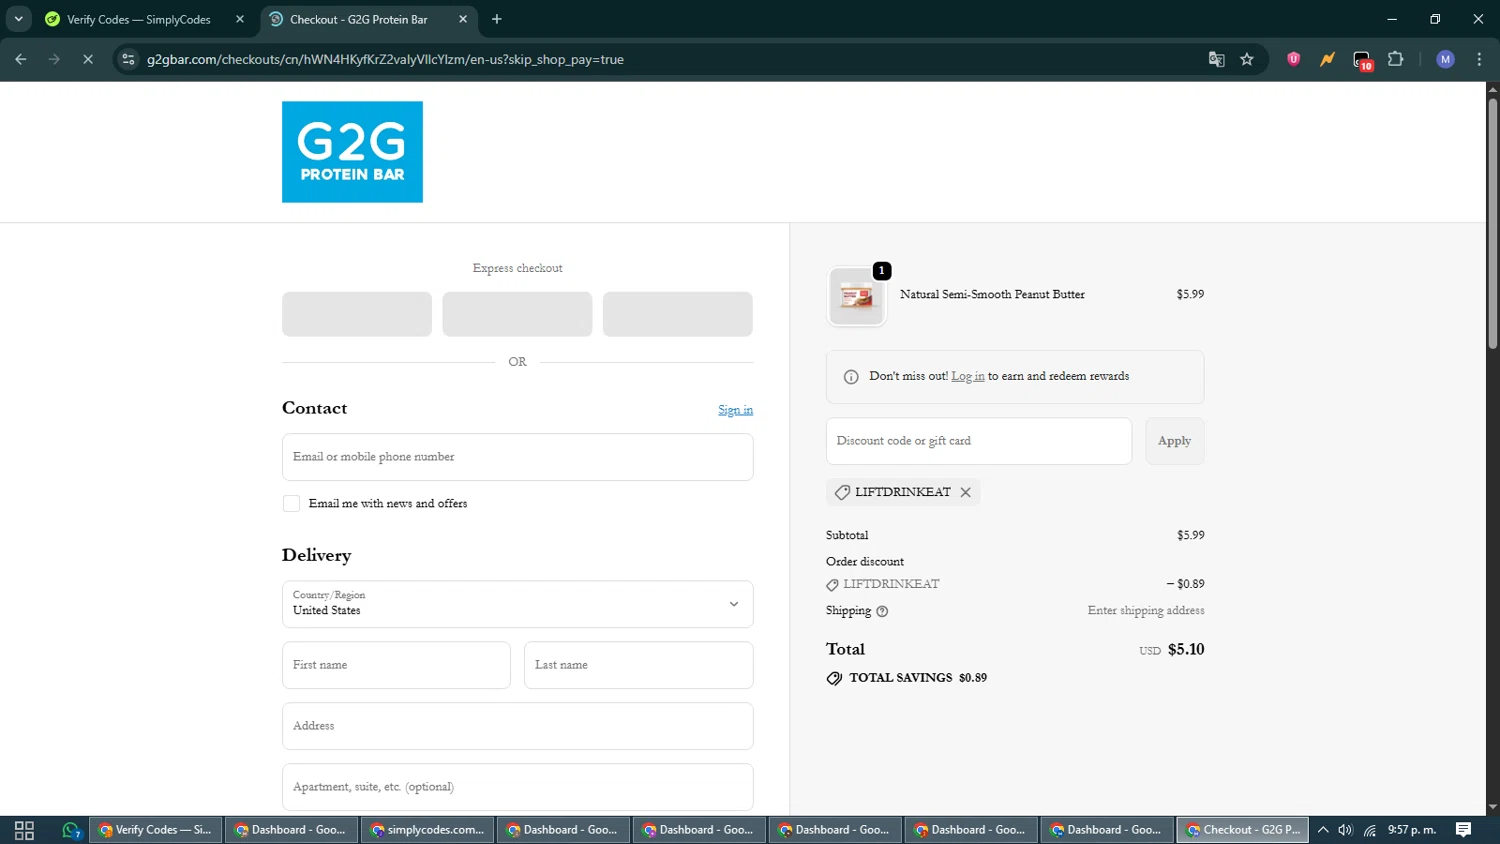Focus the Apartment, suite, etc. field
Viewport: 1500px width, 844px height.
click(x=517, y=787)
